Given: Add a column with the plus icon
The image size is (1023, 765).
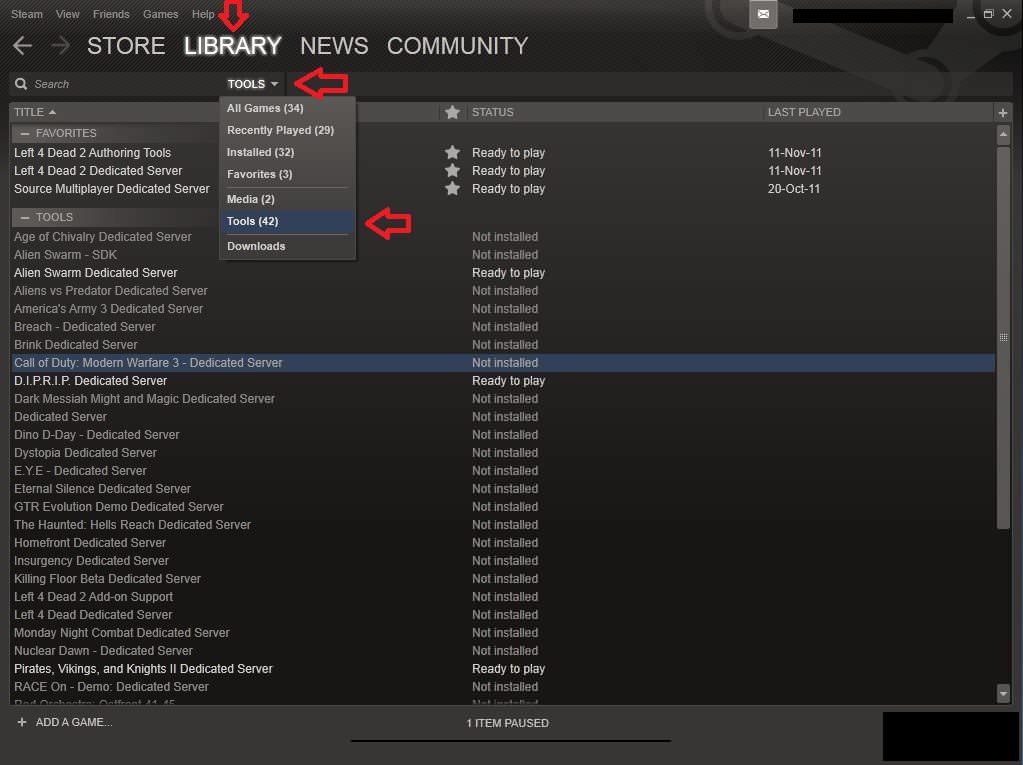Looking at the screenshot, I should pos(1003,113).
